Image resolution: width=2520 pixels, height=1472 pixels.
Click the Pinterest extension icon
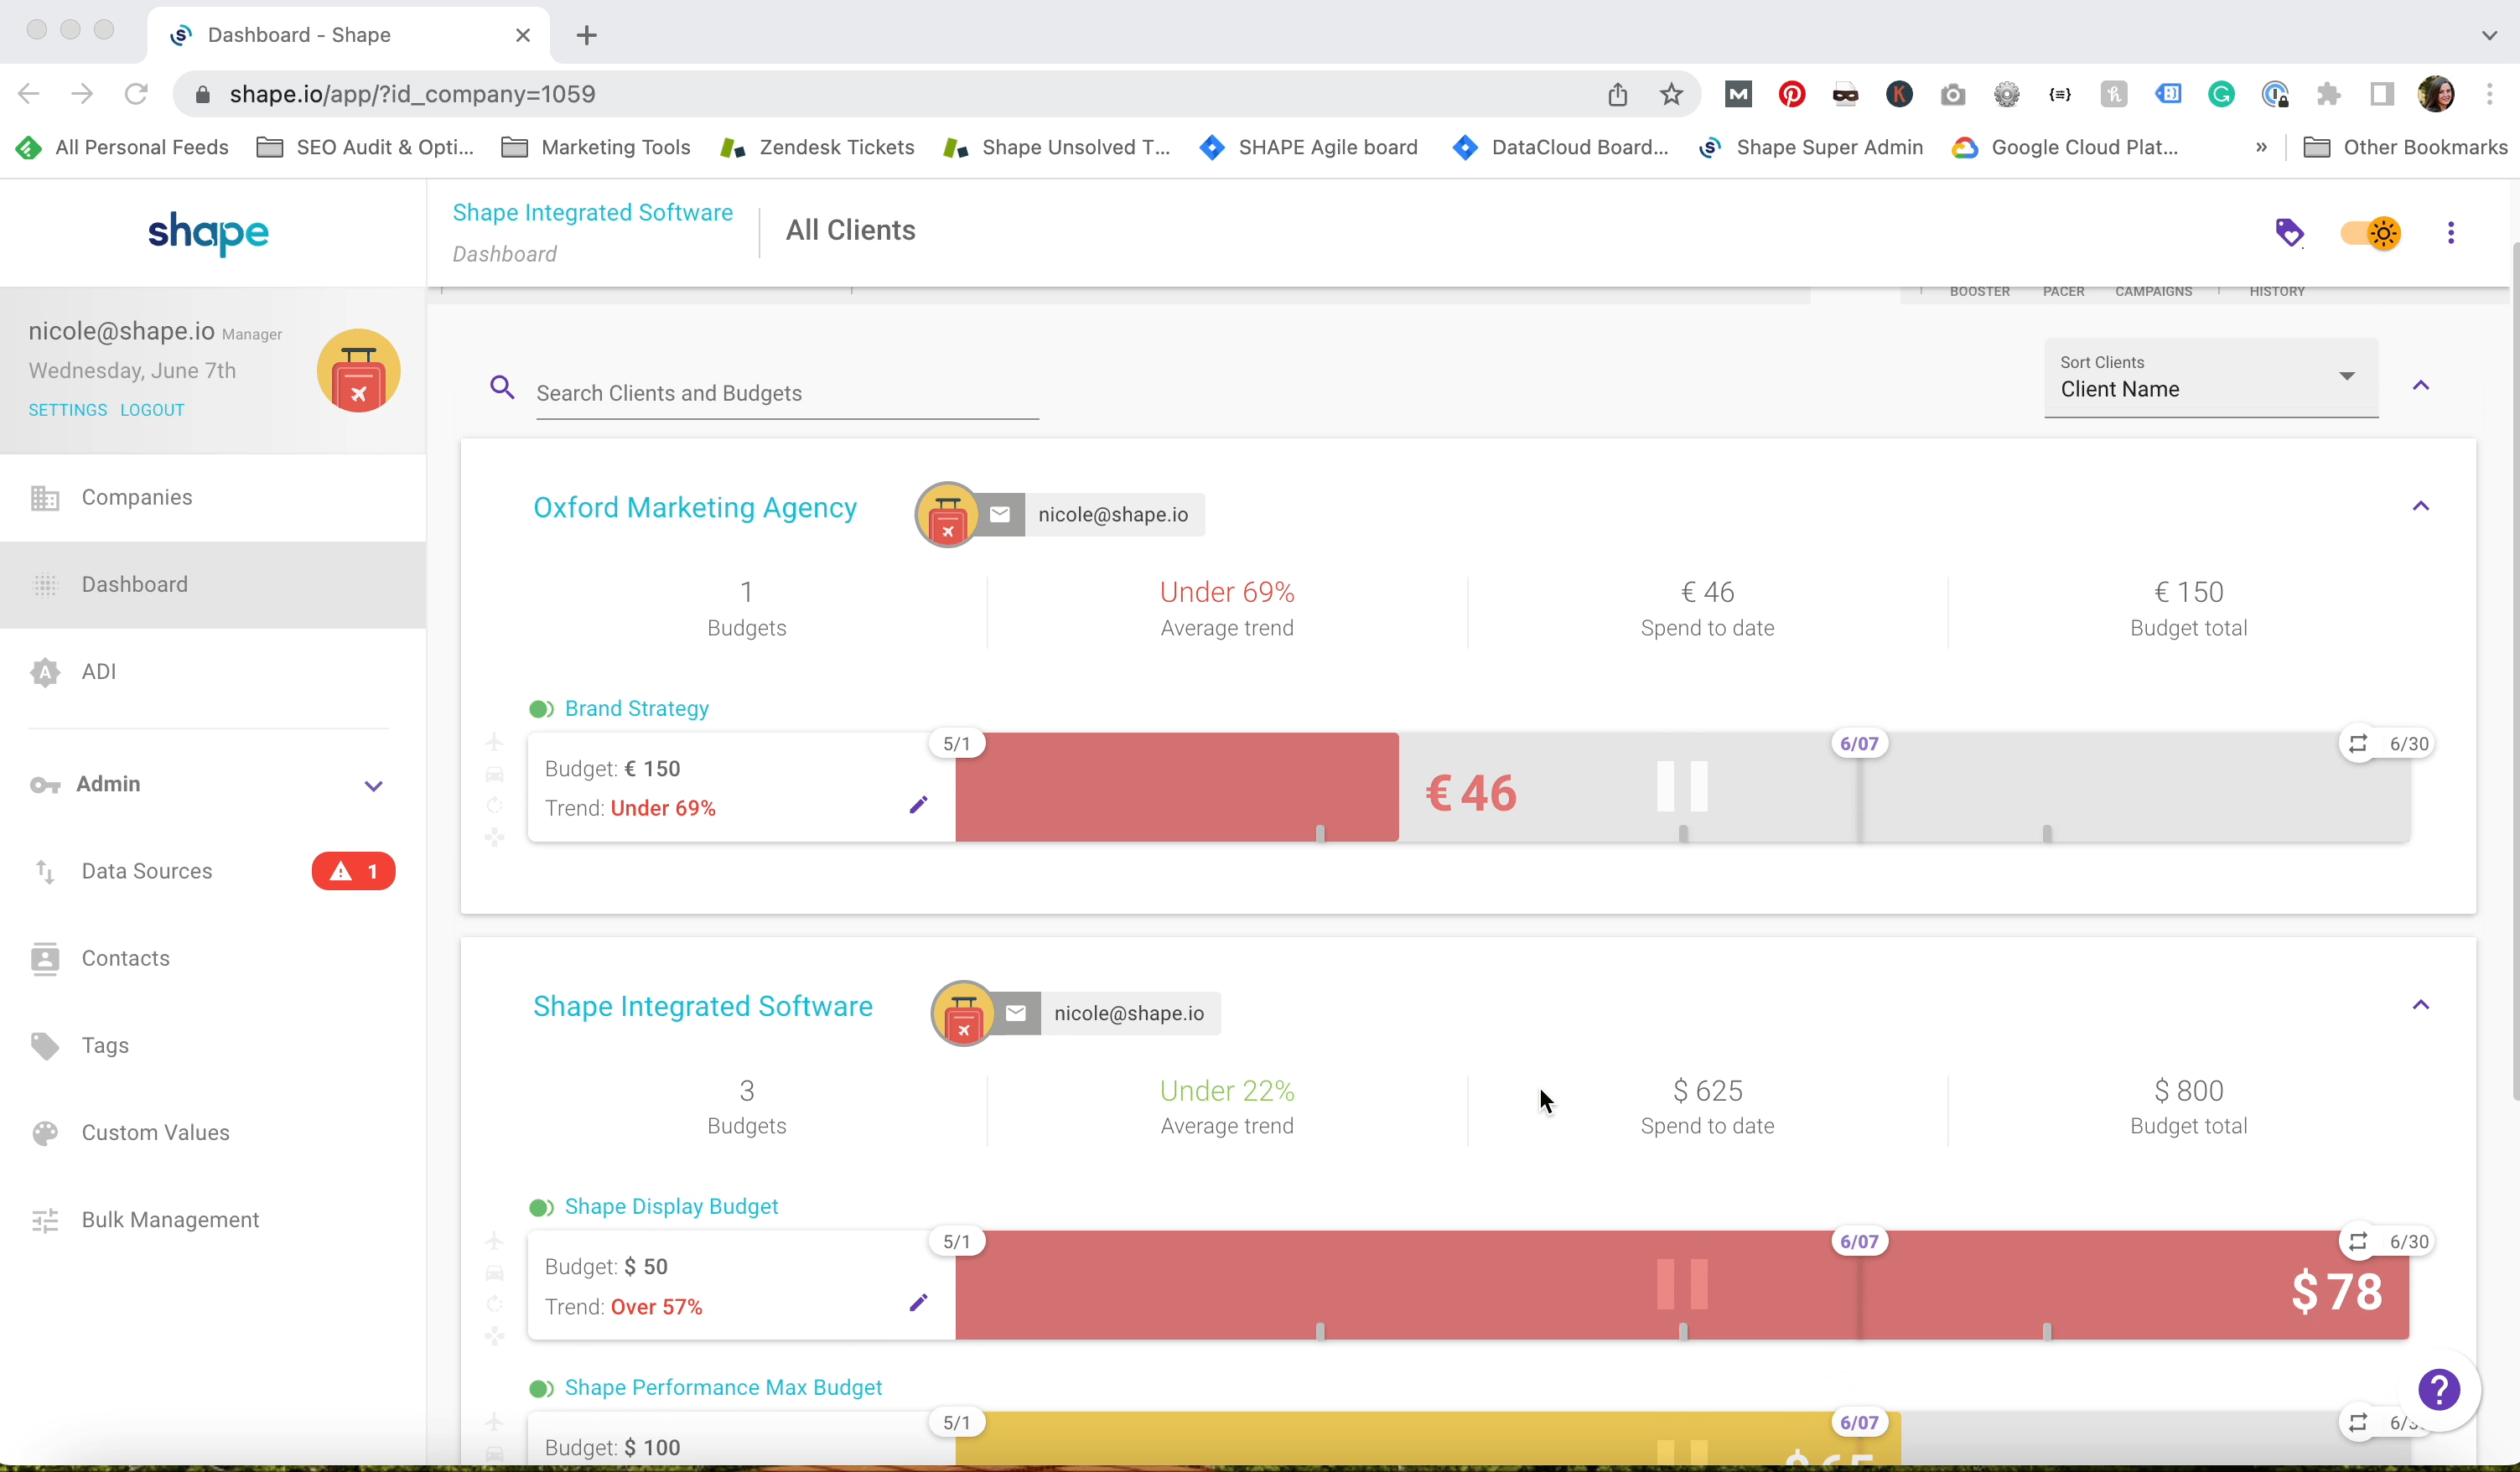pyautogui.click(x=1791, y=94)
